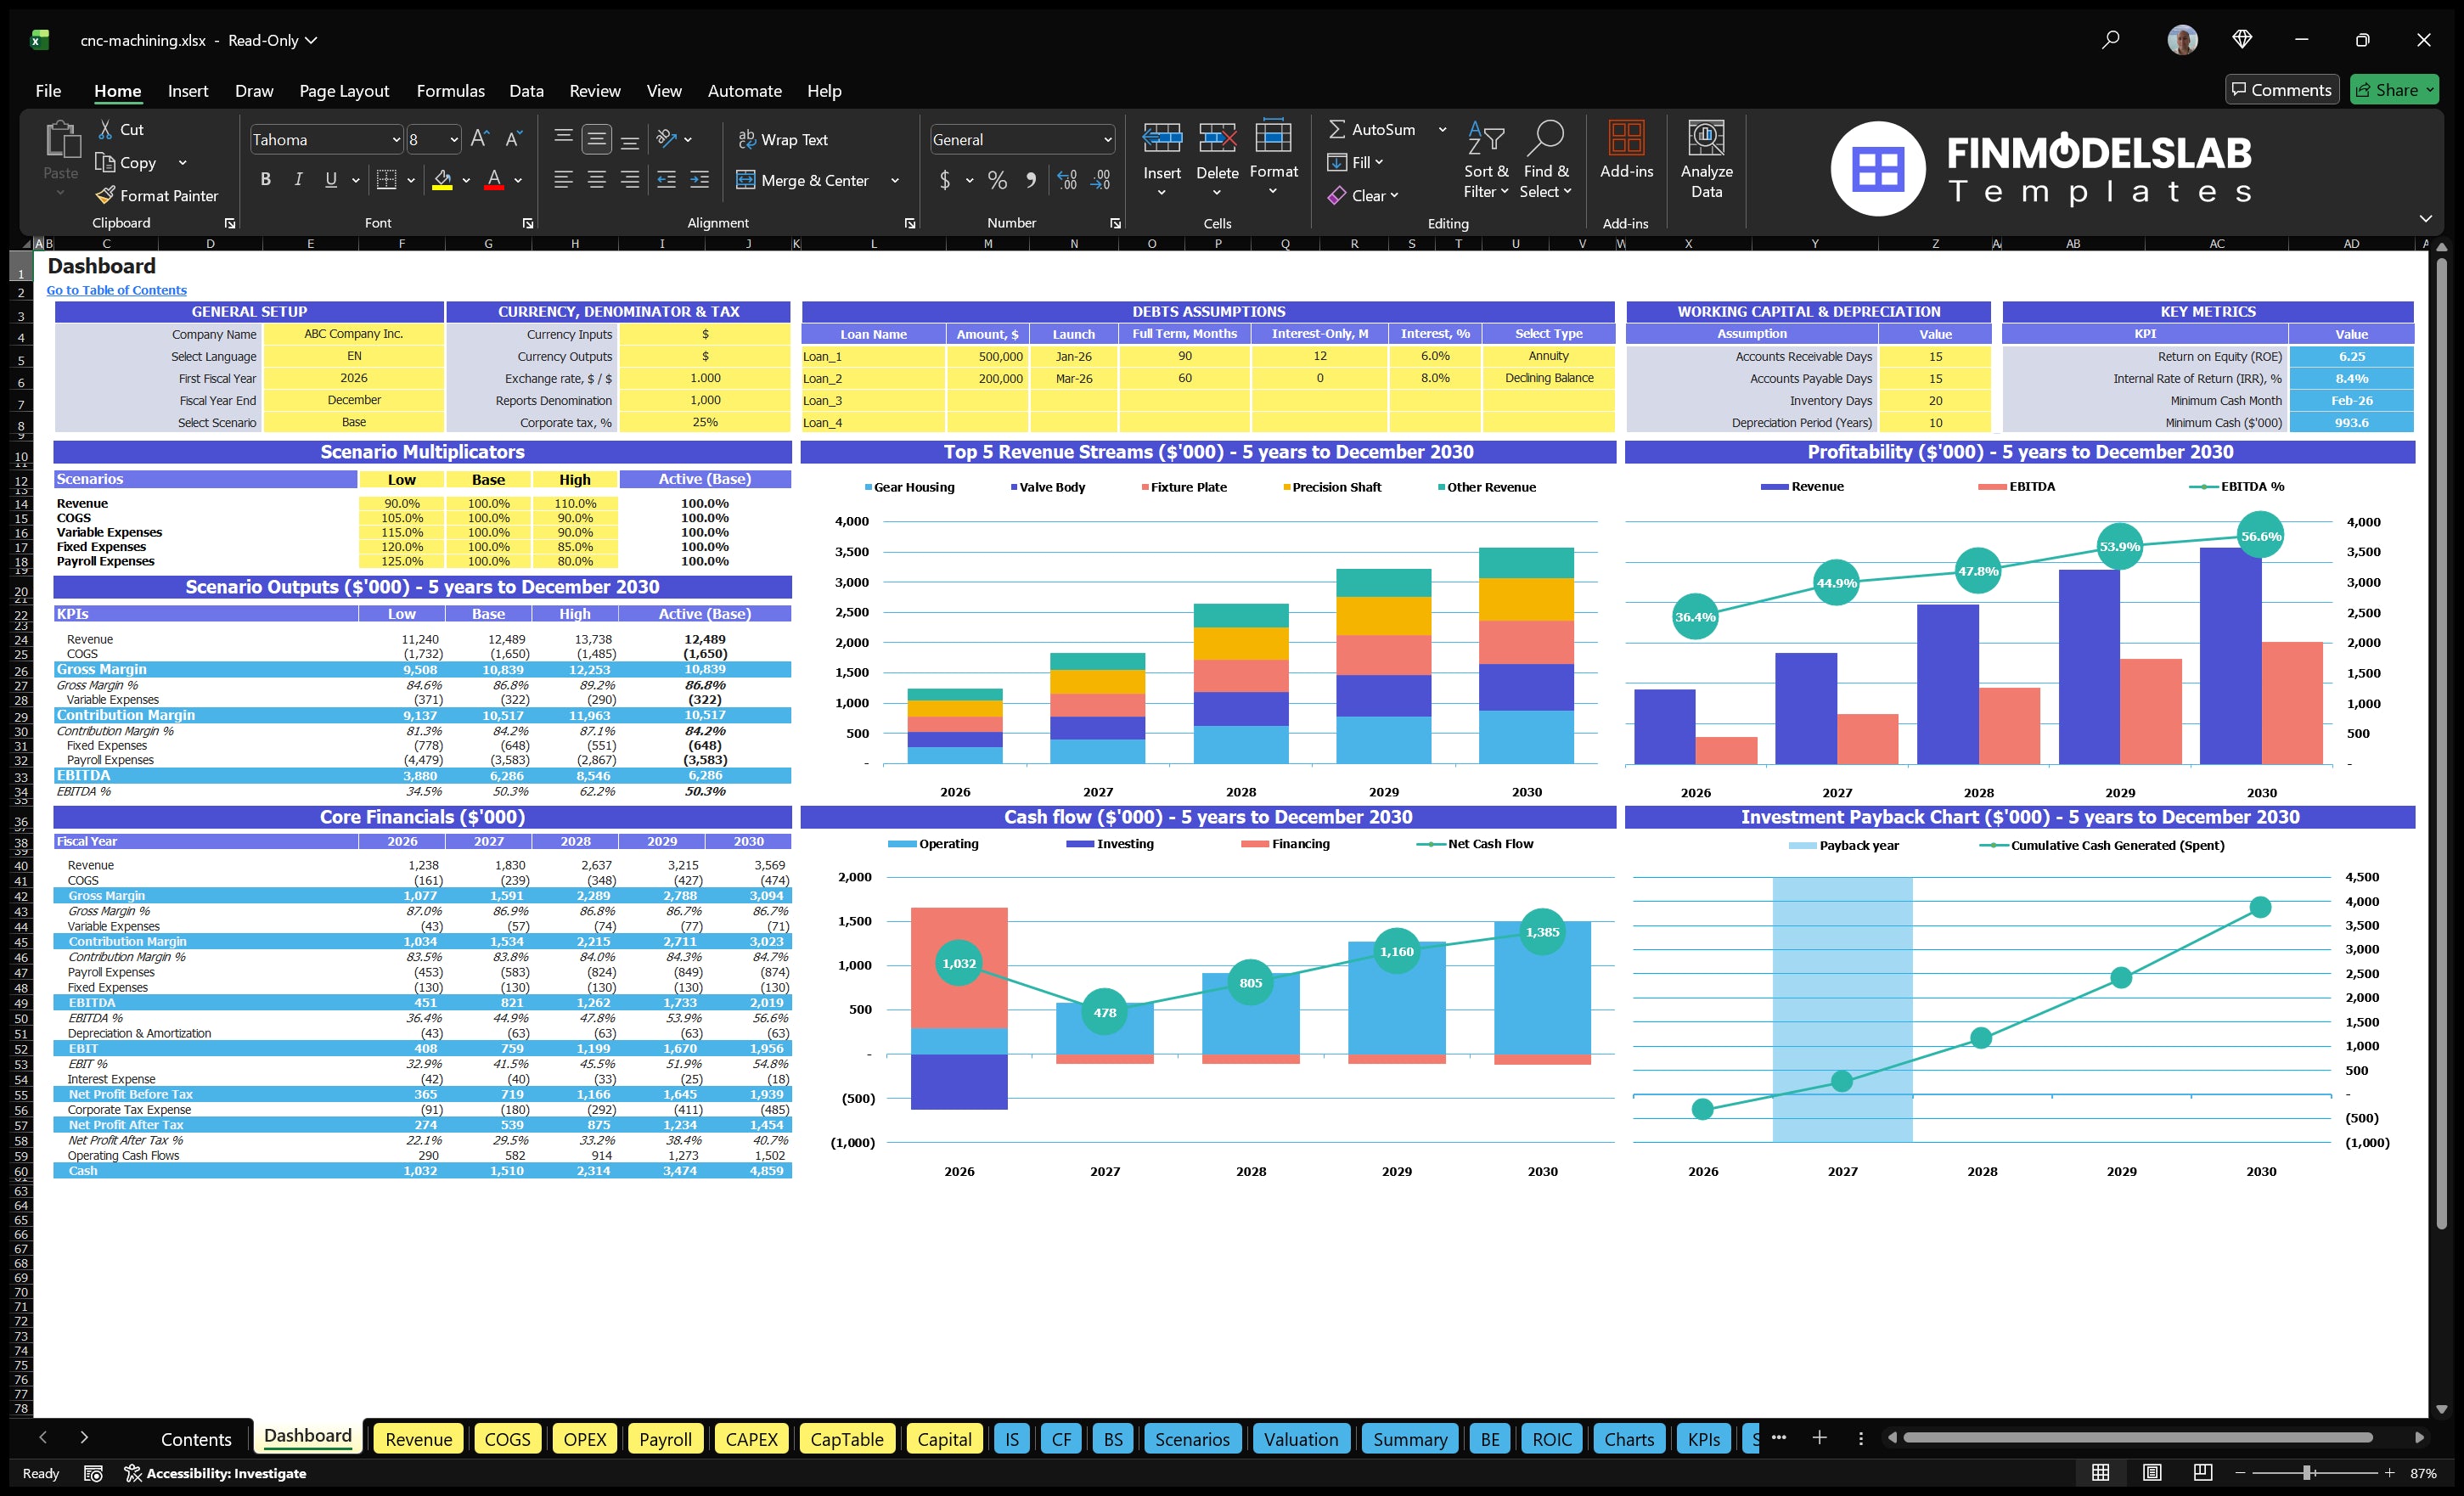Click the Orientation text angle icon
This screenshot has width=2464, height=1496.
pyautogui.click(x=667, y=139)
